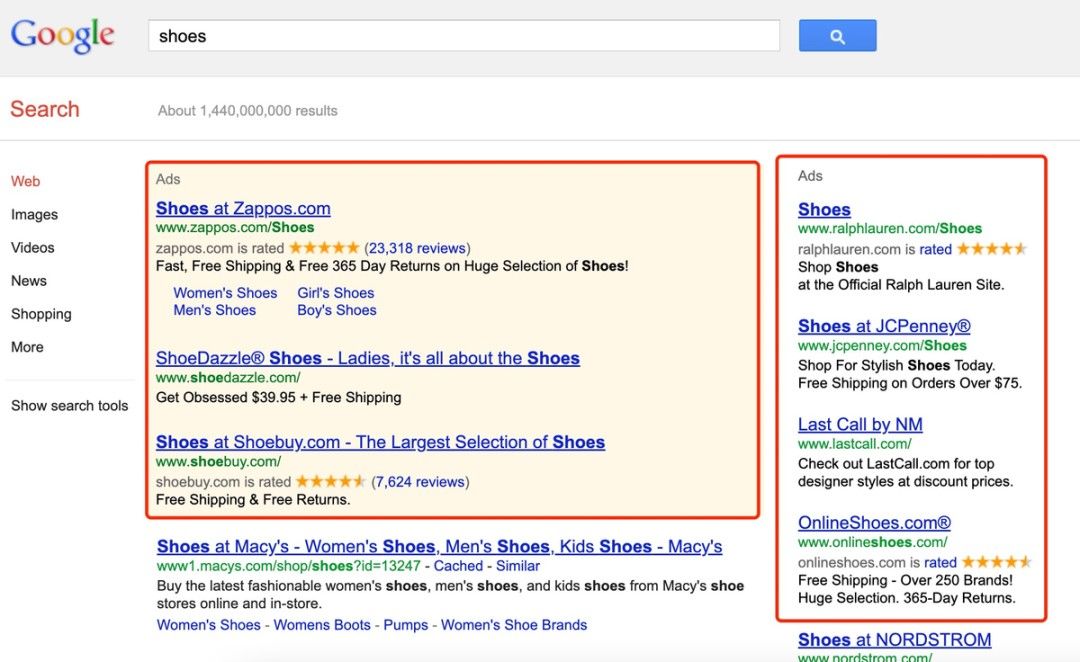Select Images in the left sidebar
The width and height of the screenshot is (1080, 662).
(34, 215)
